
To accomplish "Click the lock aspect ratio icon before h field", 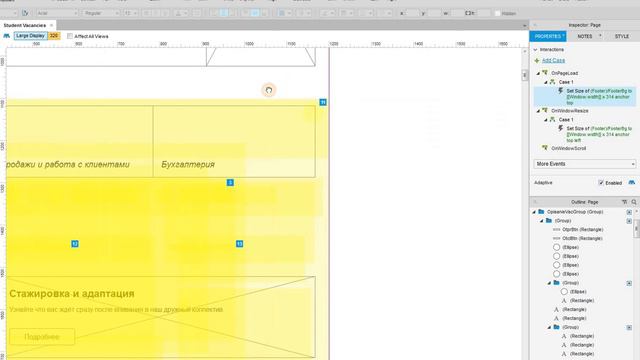I will 469,13.
